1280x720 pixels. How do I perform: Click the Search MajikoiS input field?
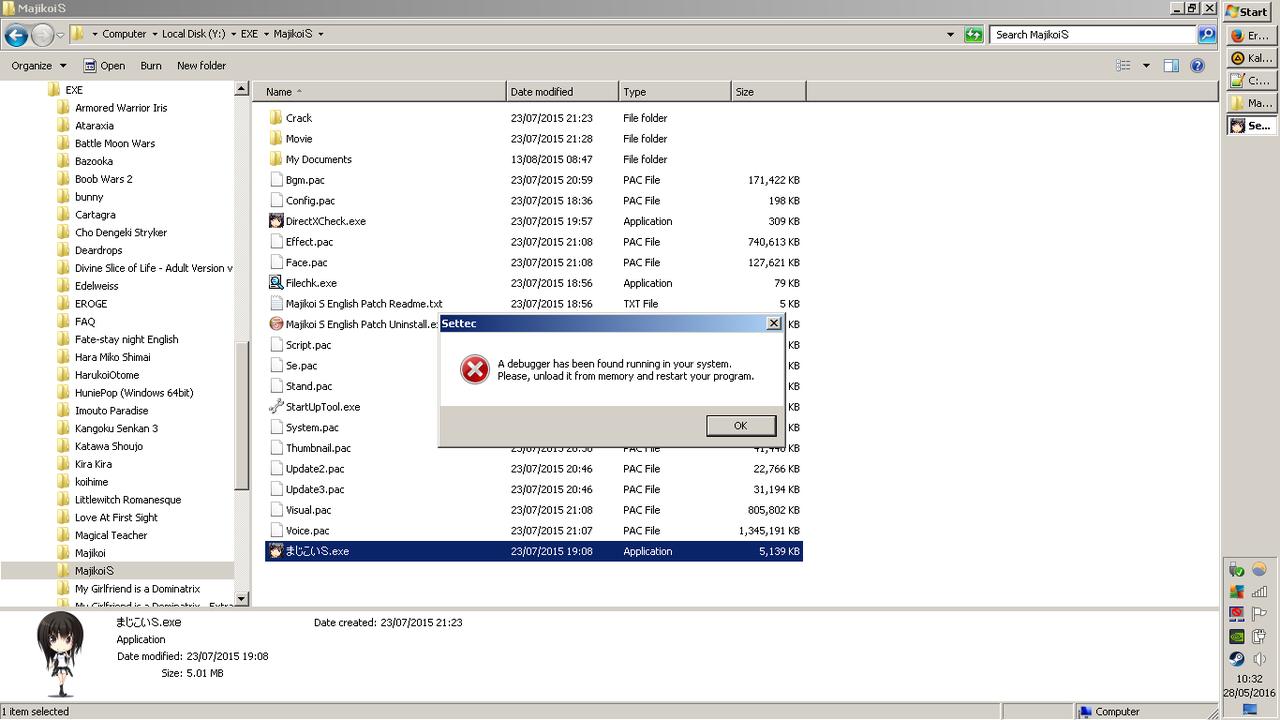point(1093,34)
